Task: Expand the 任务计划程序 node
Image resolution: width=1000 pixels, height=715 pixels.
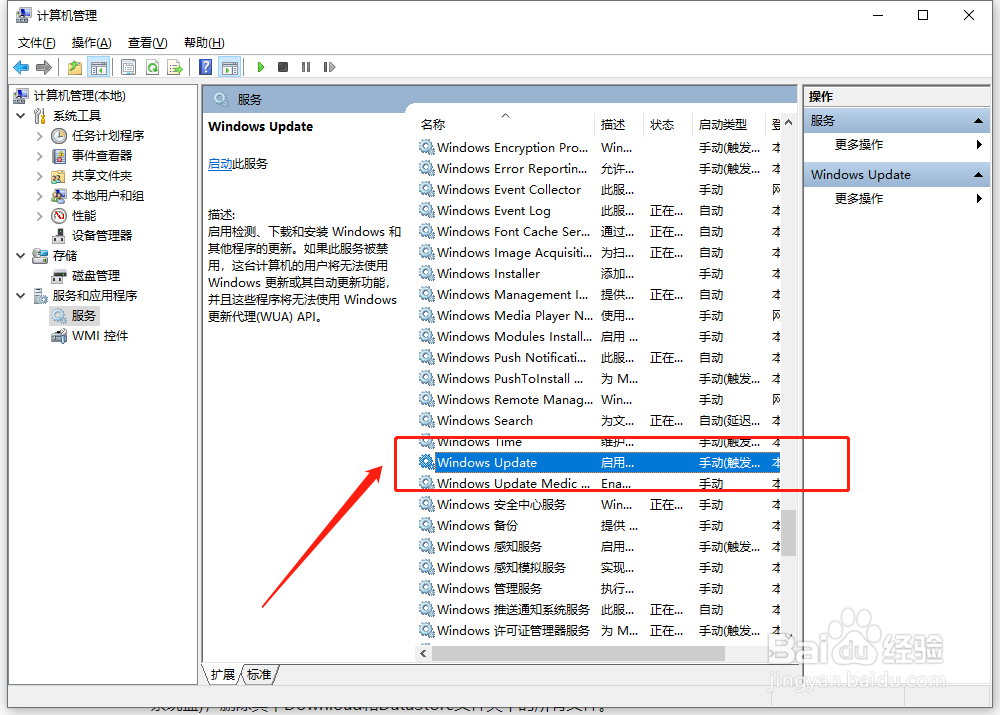Action: coord(40,136)
